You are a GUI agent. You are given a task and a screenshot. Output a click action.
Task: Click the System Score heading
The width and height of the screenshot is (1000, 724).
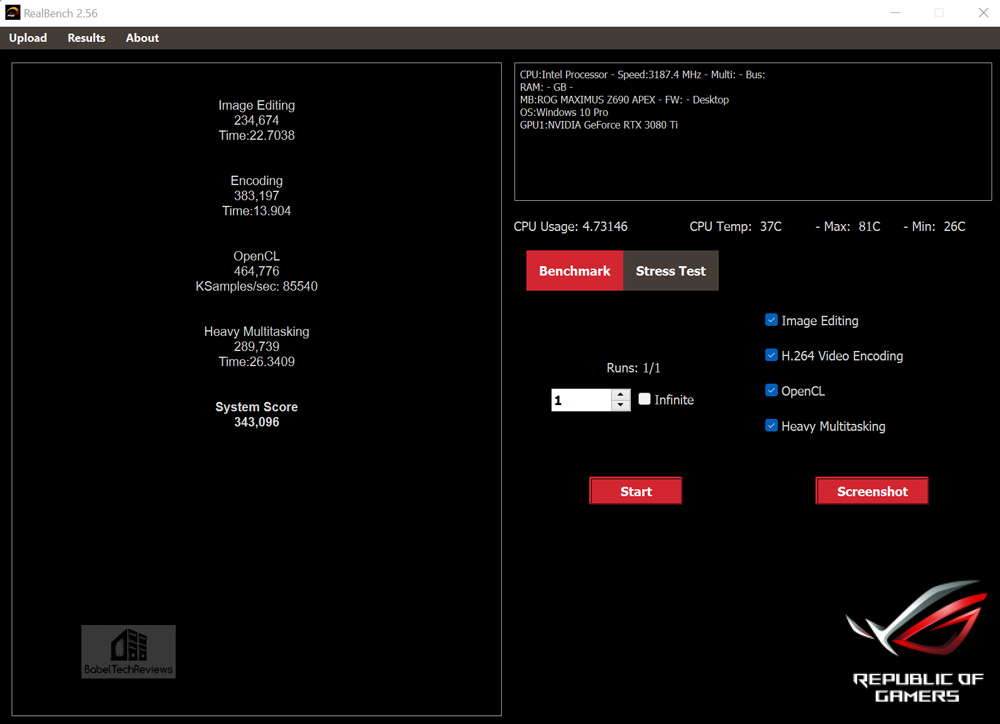coord(256,407)
